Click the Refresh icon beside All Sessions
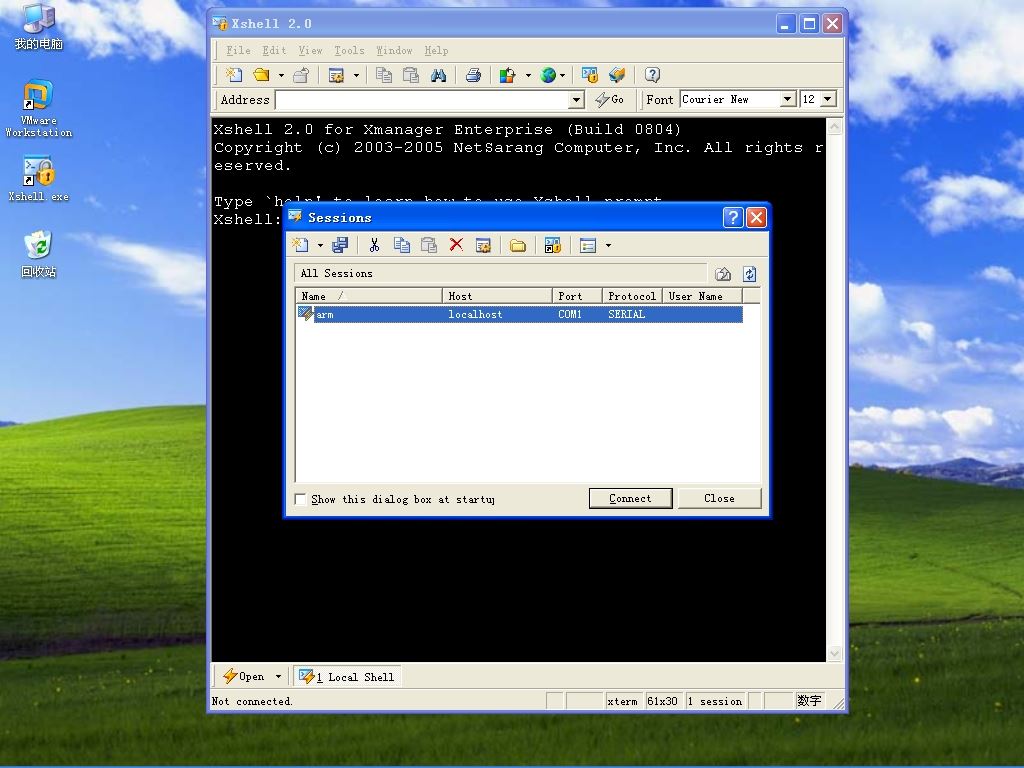 click(750, 274)
